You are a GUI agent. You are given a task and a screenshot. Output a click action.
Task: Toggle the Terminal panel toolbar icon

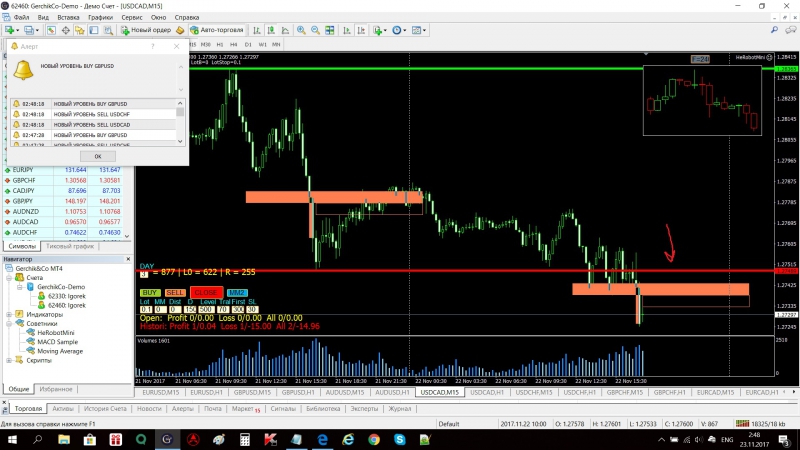(x=93, y=30)
